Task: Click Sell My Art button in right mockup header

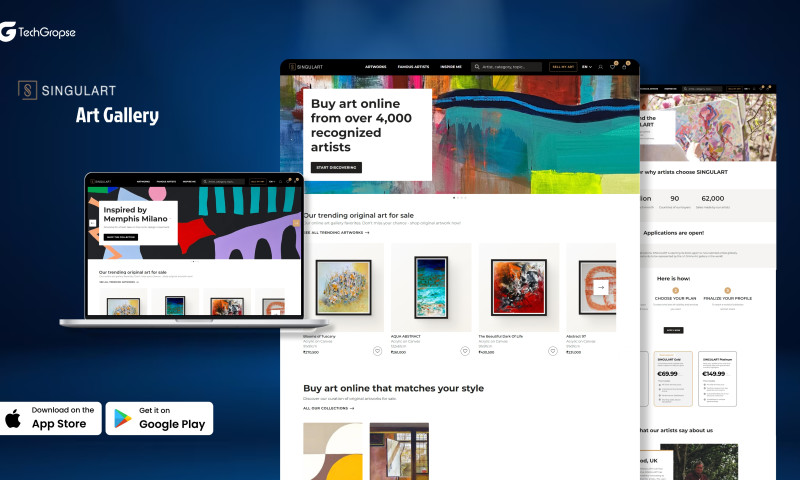Action: [734, 89]
